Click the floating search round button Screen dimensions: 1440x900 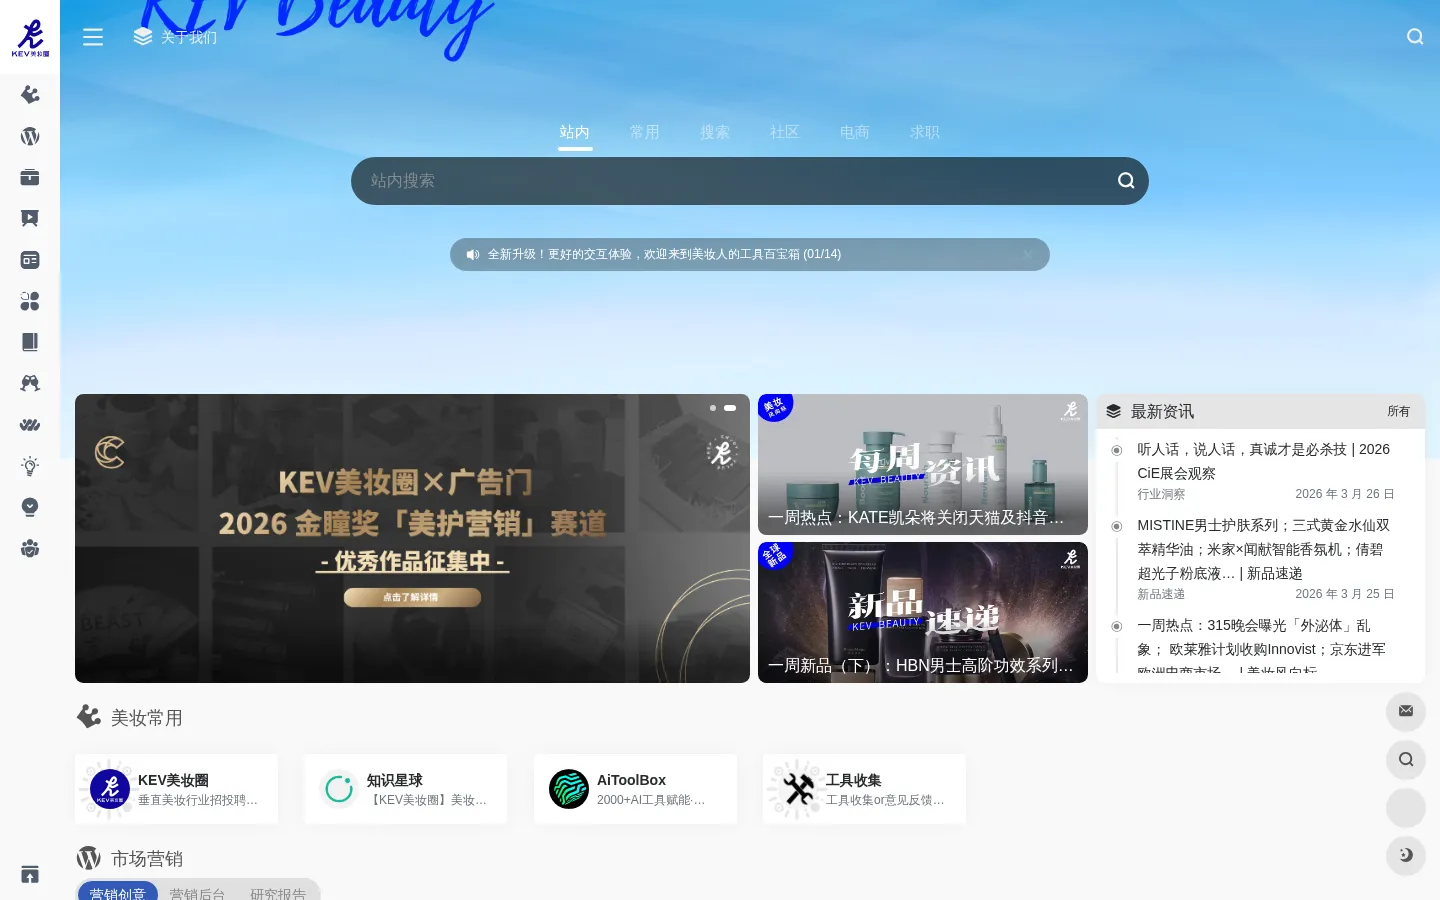[1406, 759]
